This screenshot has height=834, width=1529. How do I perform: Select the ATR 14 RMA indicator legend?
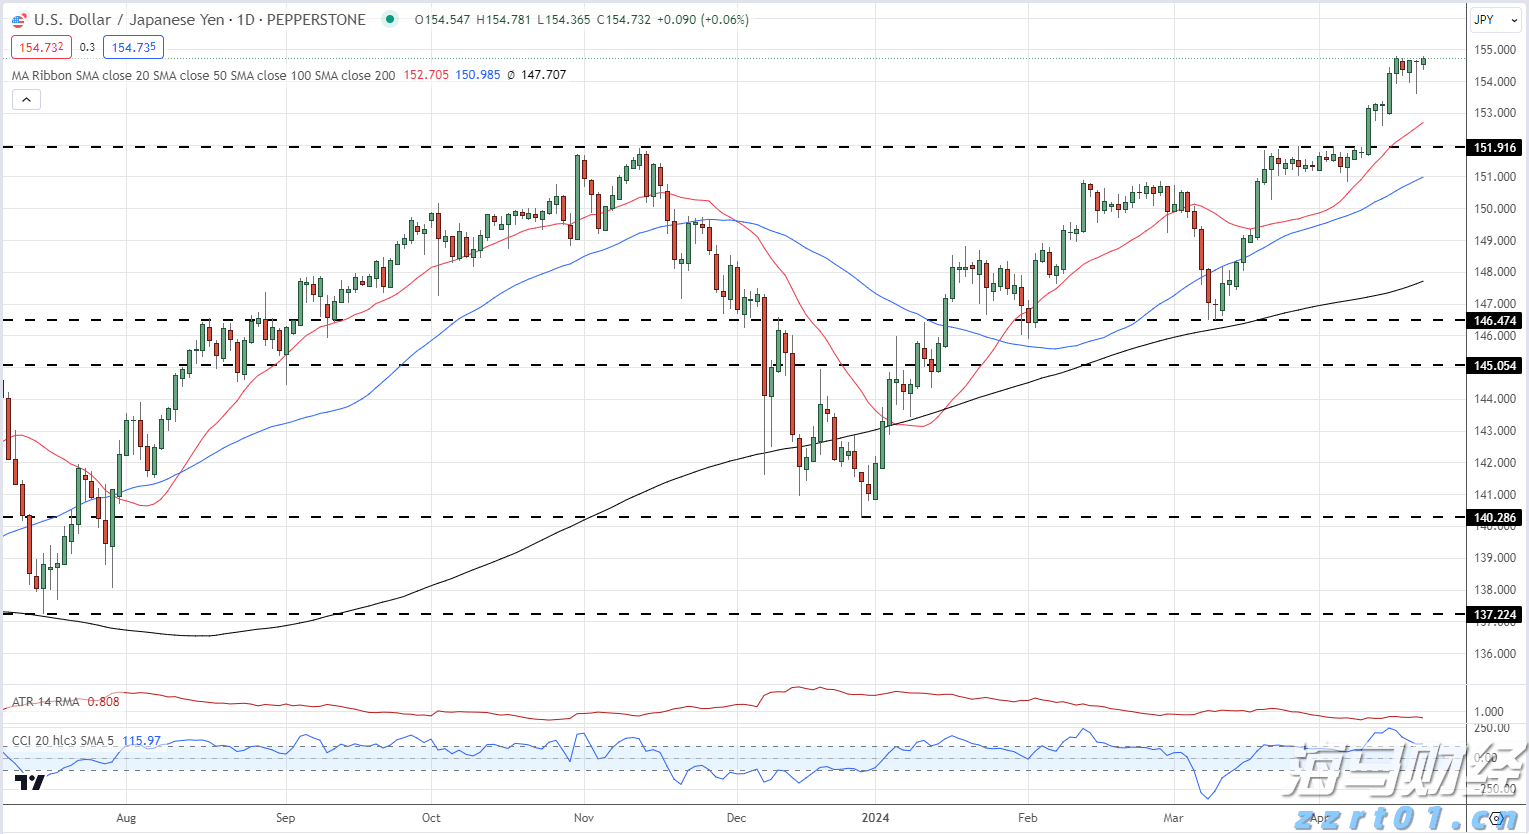tap(45, 702)
